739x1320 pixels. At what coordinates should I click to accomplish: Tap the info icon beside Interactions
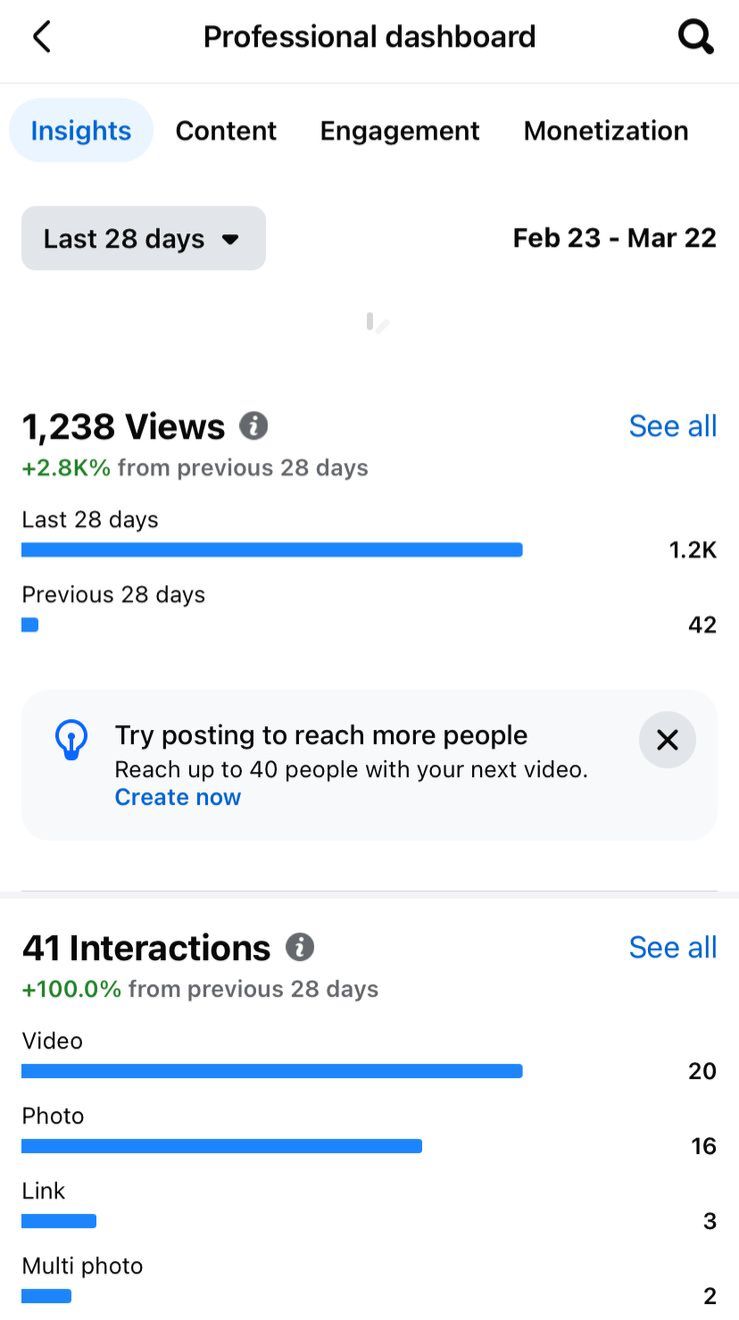pos(300,947)
